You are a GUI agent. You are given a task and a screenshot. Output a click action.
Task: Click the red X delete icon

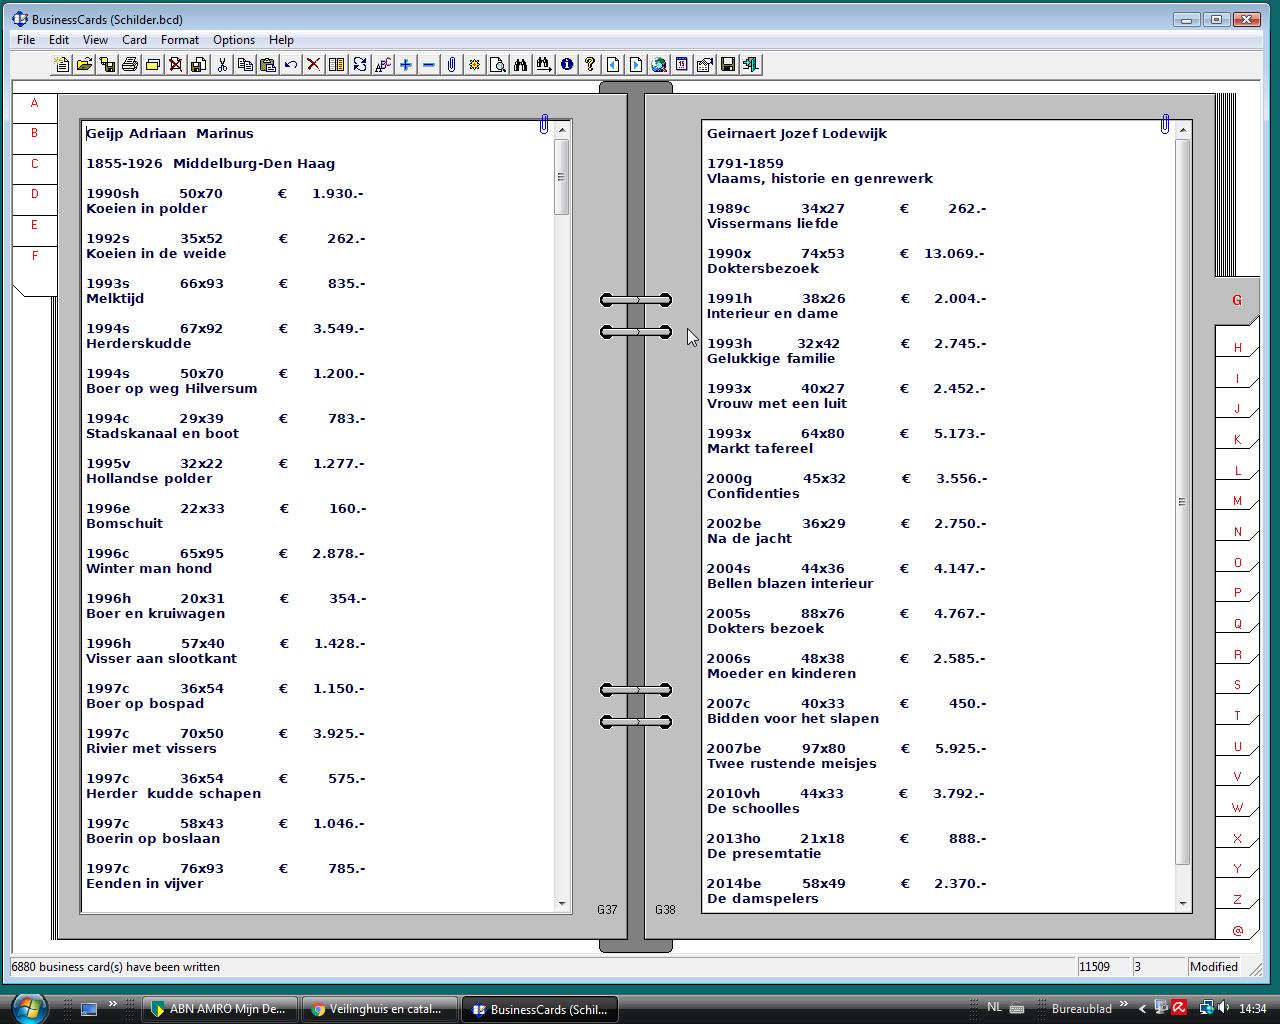coord(313,65)
